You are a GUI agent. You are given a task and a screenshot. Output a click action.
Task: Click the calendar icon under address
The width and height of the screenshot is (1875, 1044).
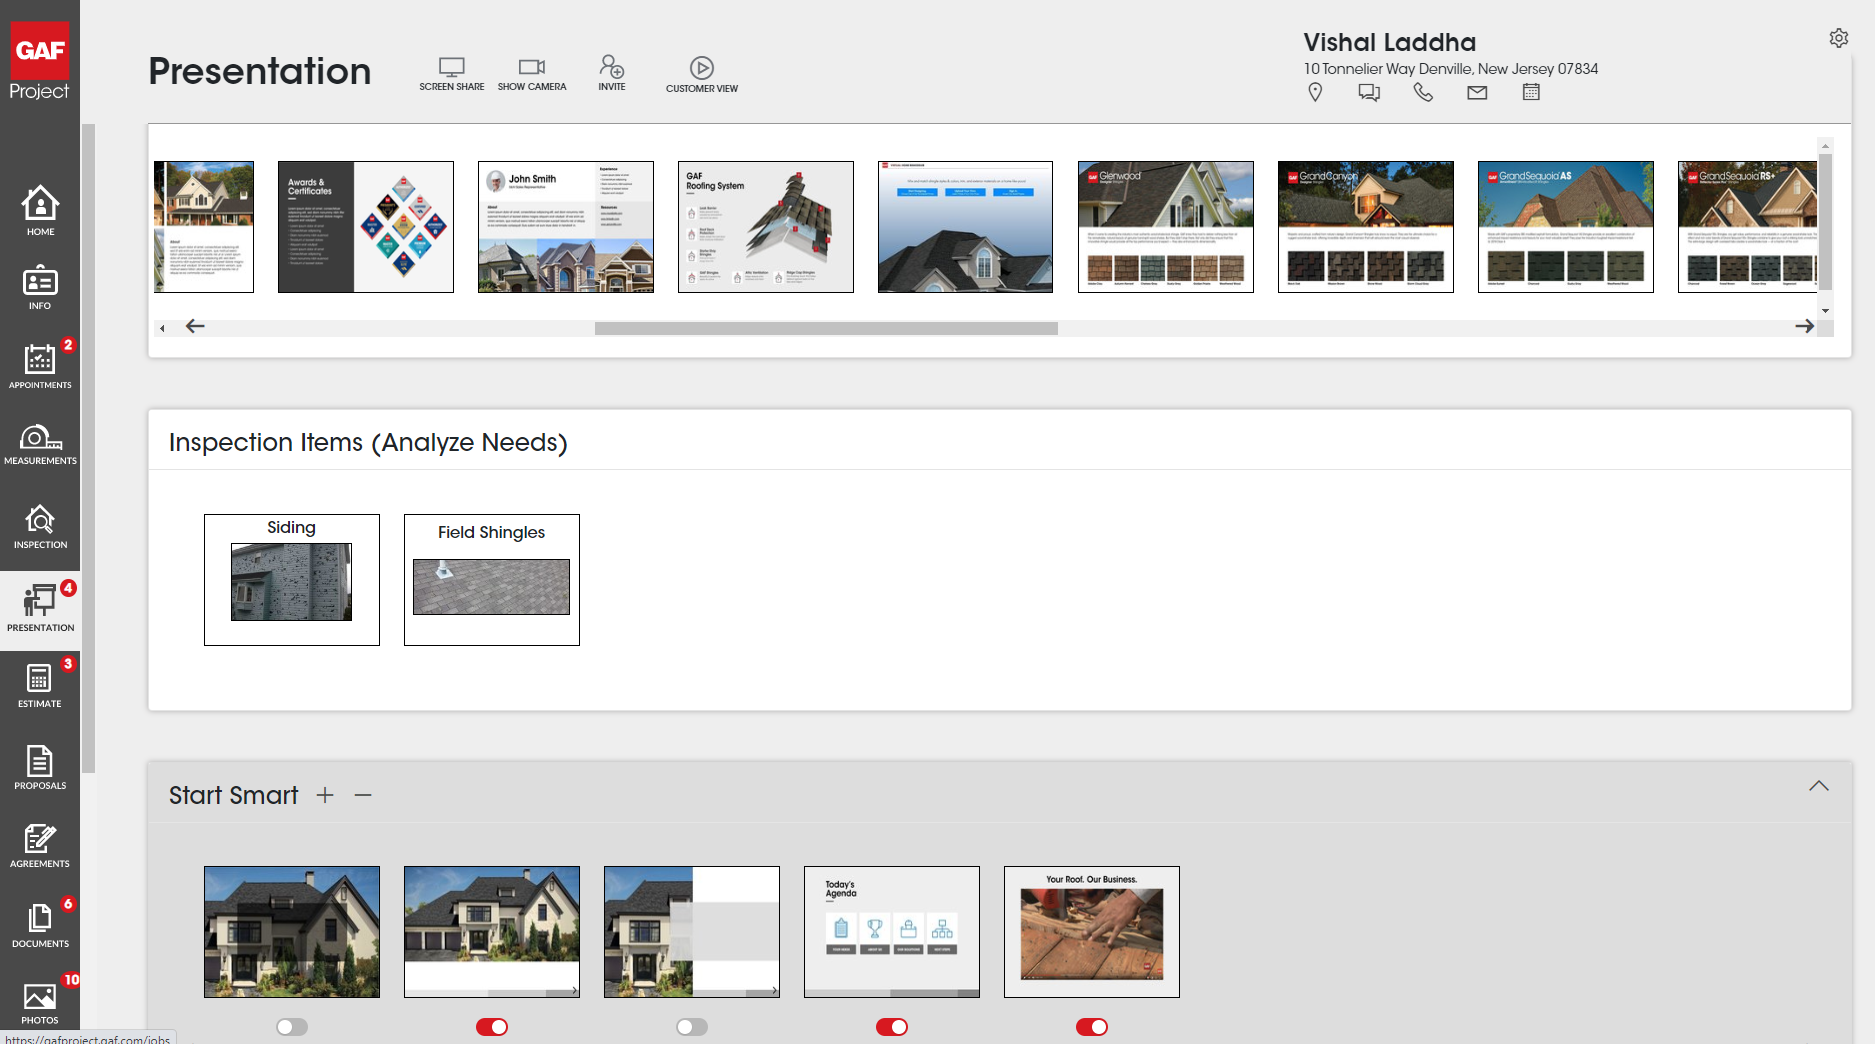tap(1531, 92)
